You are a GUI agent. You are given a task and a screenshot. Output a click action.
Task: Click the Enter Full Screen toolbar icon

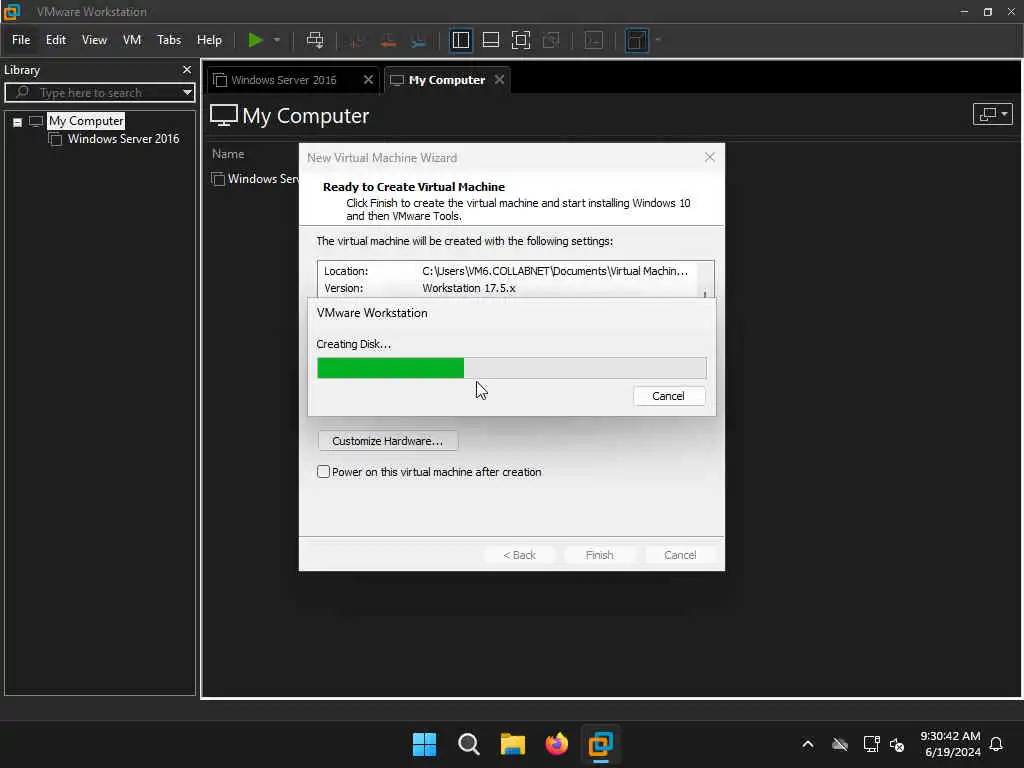[x=520, y=40]
